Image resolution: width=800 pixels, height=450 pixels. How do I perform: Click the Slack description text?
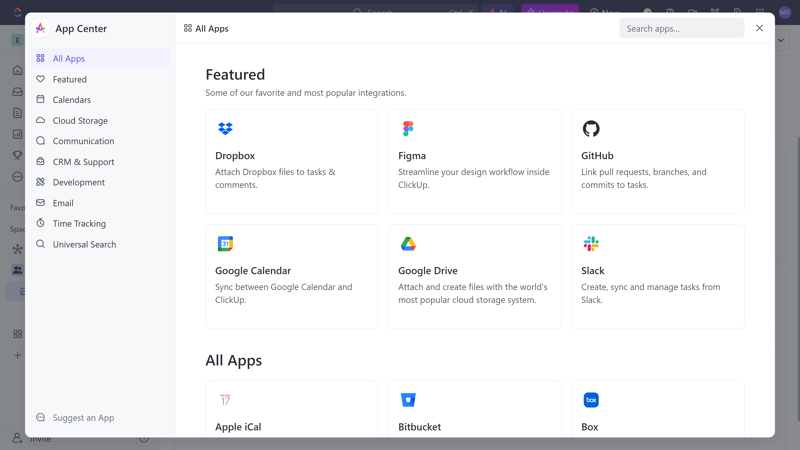[651, 293]
